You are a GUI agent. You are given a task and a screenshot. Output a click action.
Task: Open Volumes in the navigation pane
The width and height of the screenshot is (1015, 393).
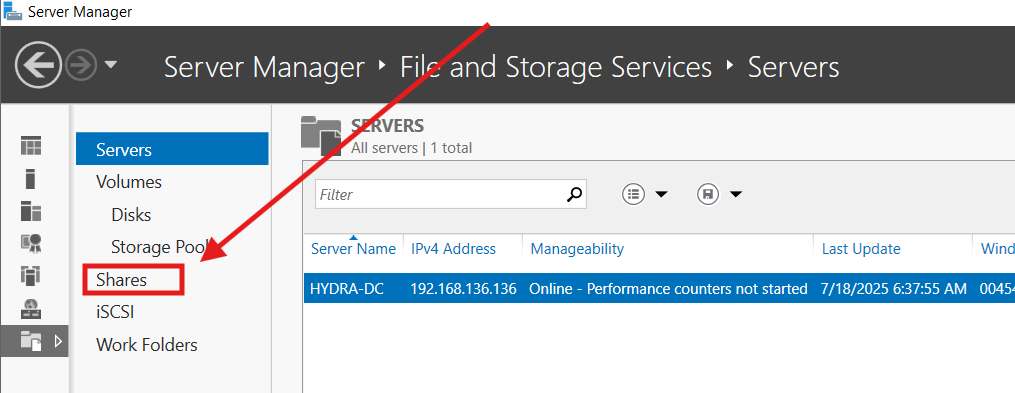point(129,182)
